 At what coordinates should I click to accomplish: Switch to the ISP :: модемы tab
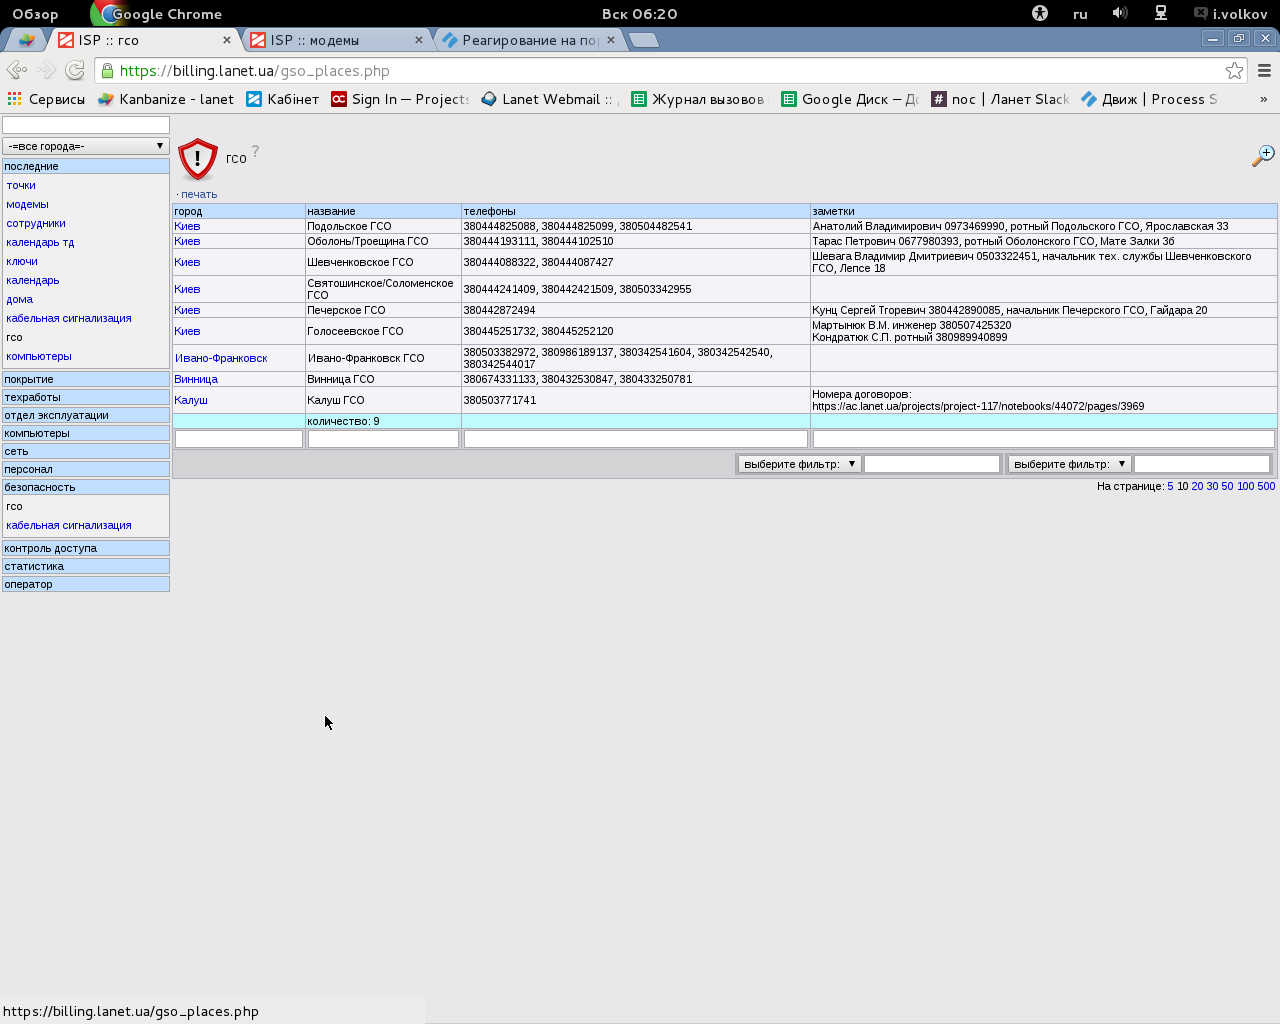(x=334, y=40)
